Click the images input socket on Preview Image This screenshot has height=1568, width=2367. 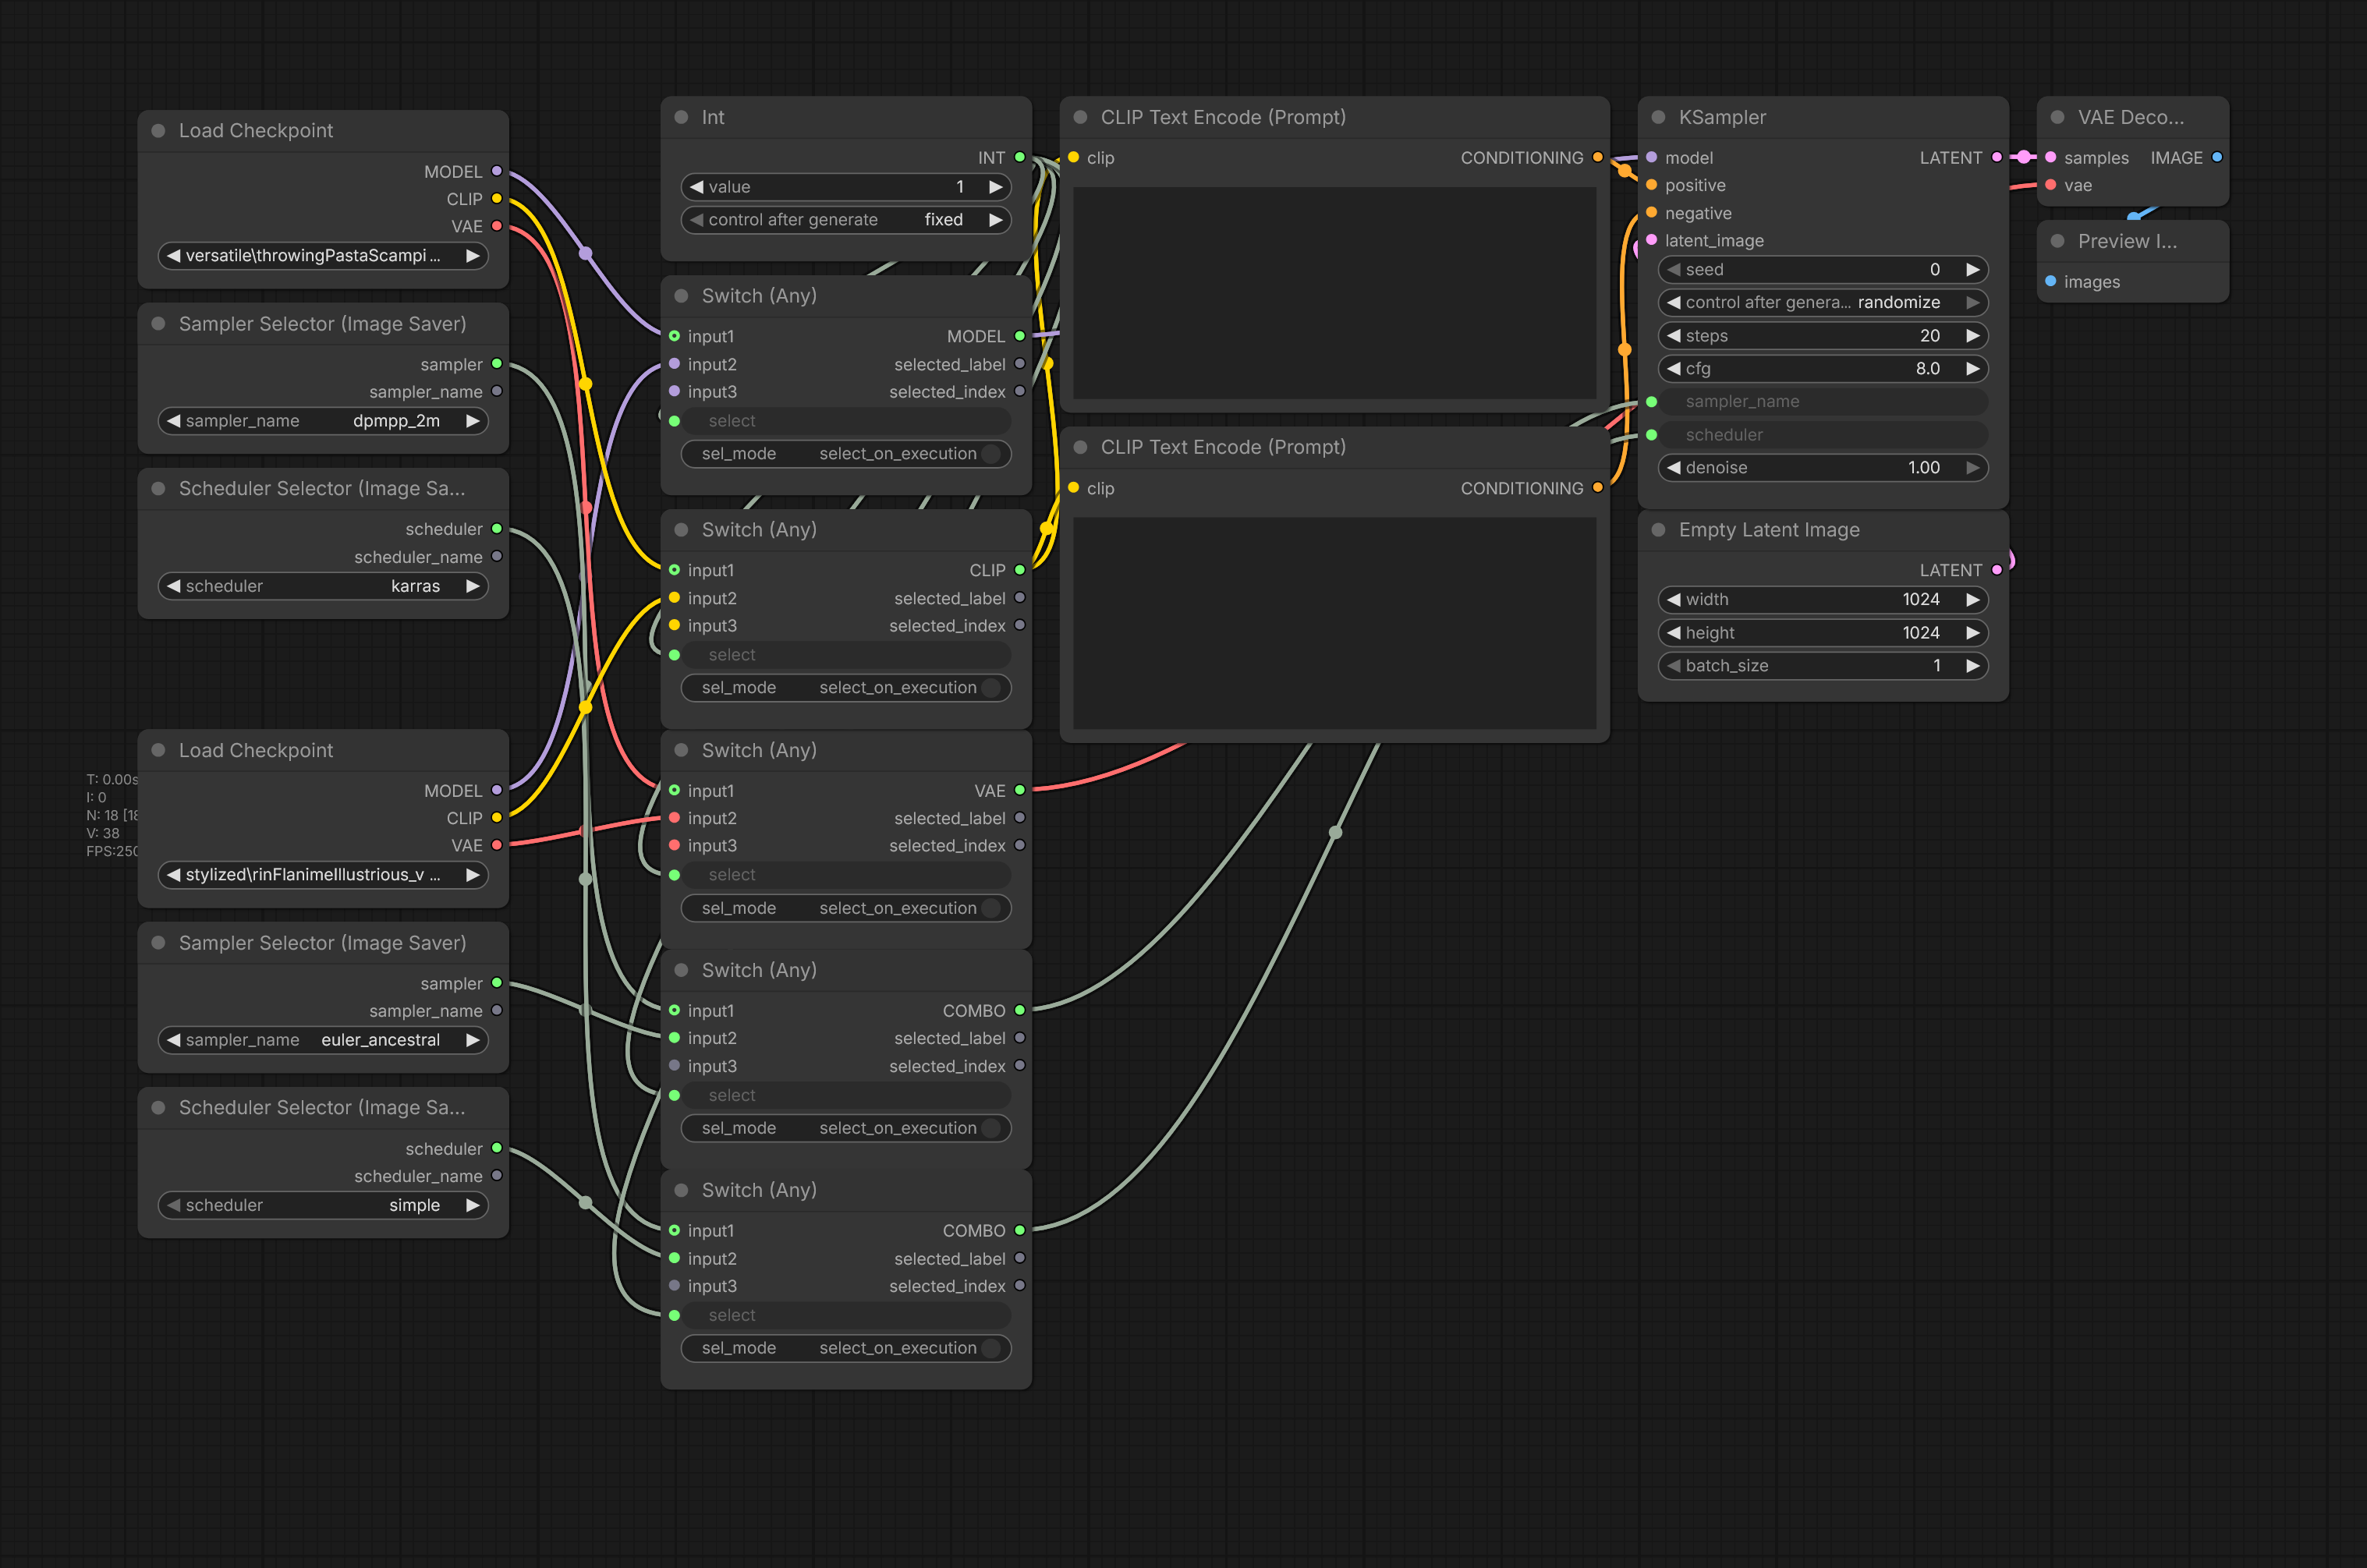click(x=2051, y=281)
